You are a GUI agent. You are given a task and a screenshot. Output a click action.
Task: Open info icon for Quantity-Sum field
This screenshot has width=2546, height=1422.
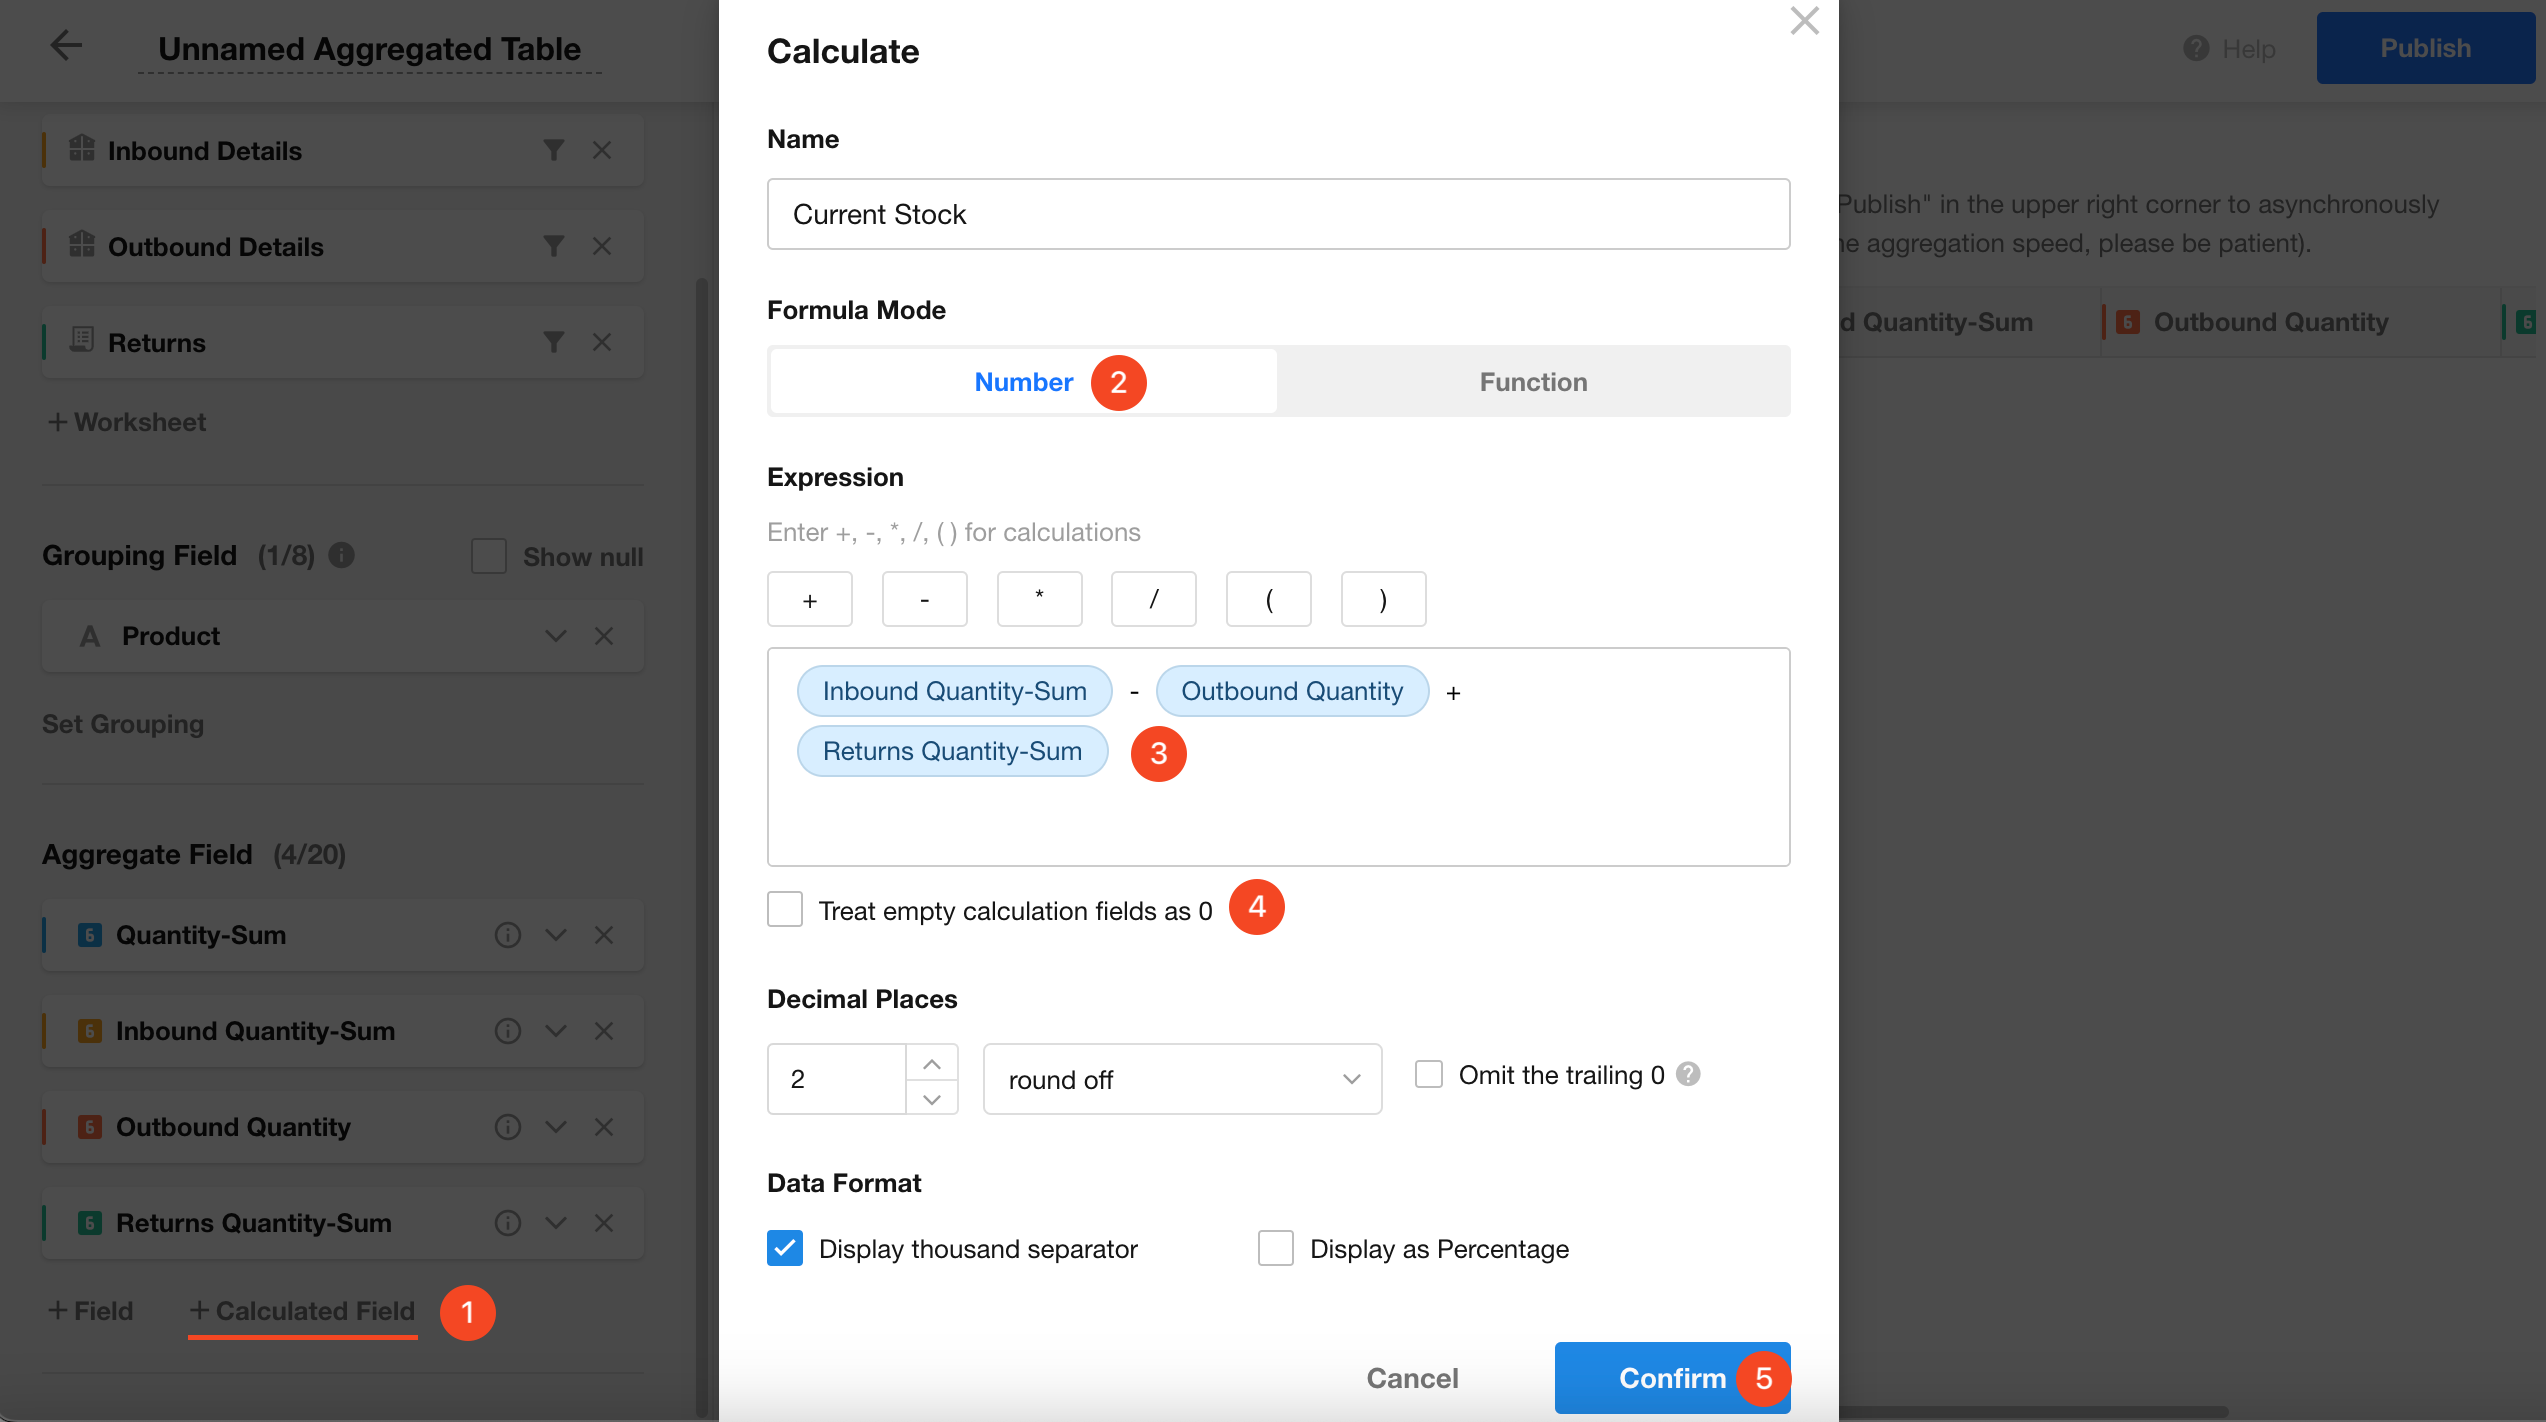tap(508, 935)
